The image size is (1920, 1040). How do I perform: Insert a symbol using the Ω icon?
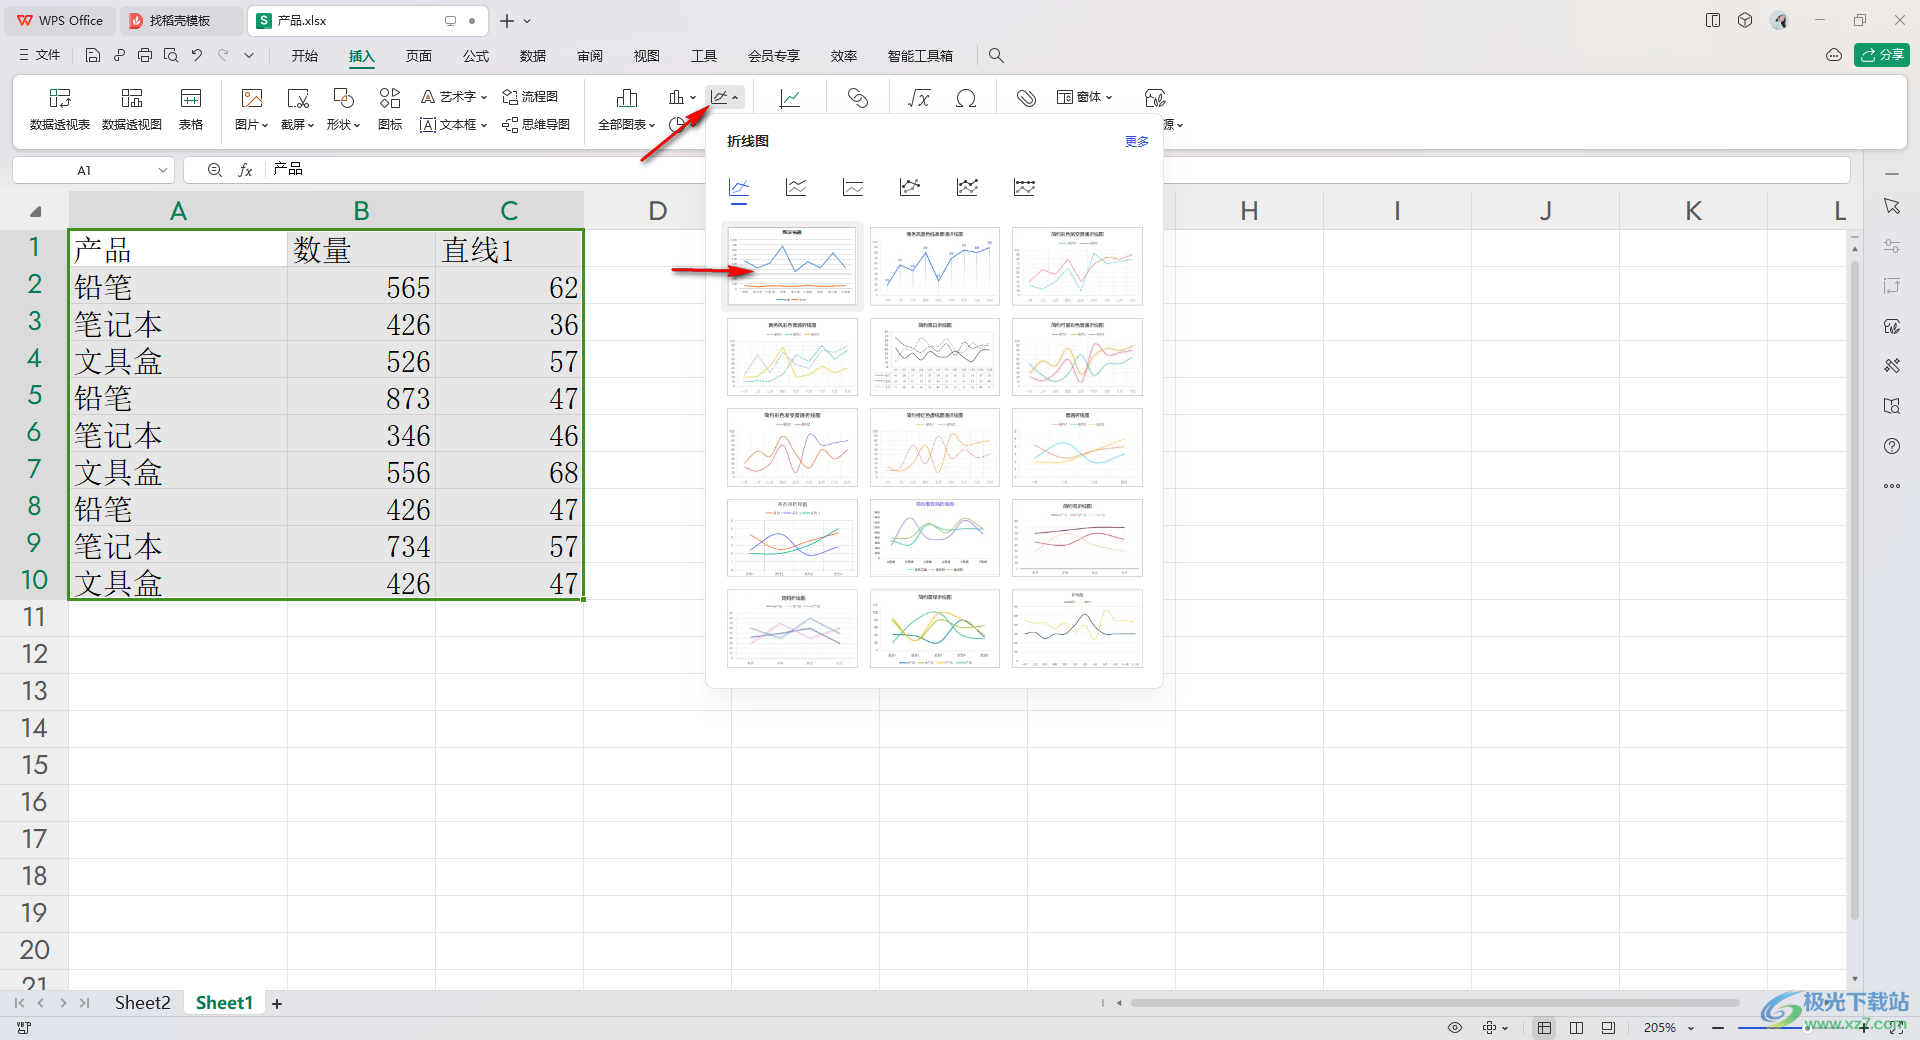[966, 98]
